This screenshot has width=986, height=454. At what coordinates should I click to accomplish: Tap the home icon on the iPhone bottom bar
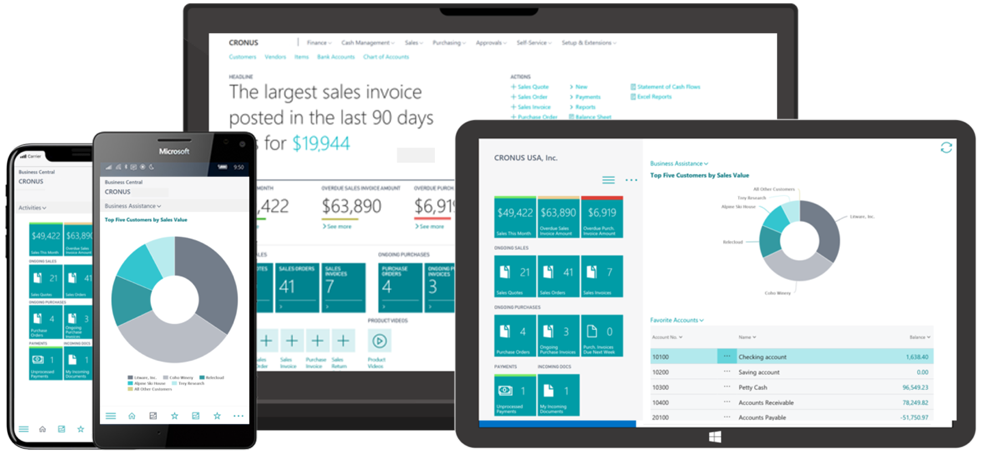click(x=42, y=429)
